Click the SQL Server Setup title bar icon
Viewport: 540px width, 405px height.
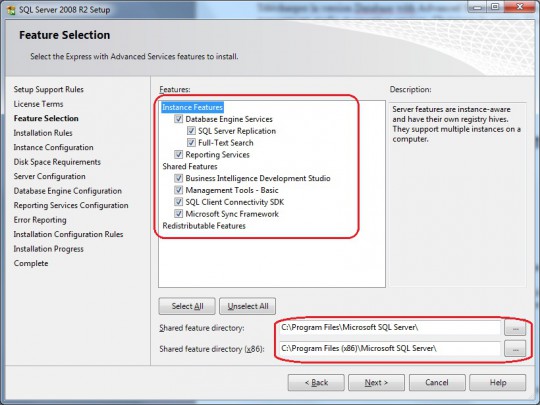pyautogui.click(x=11, y=10)
